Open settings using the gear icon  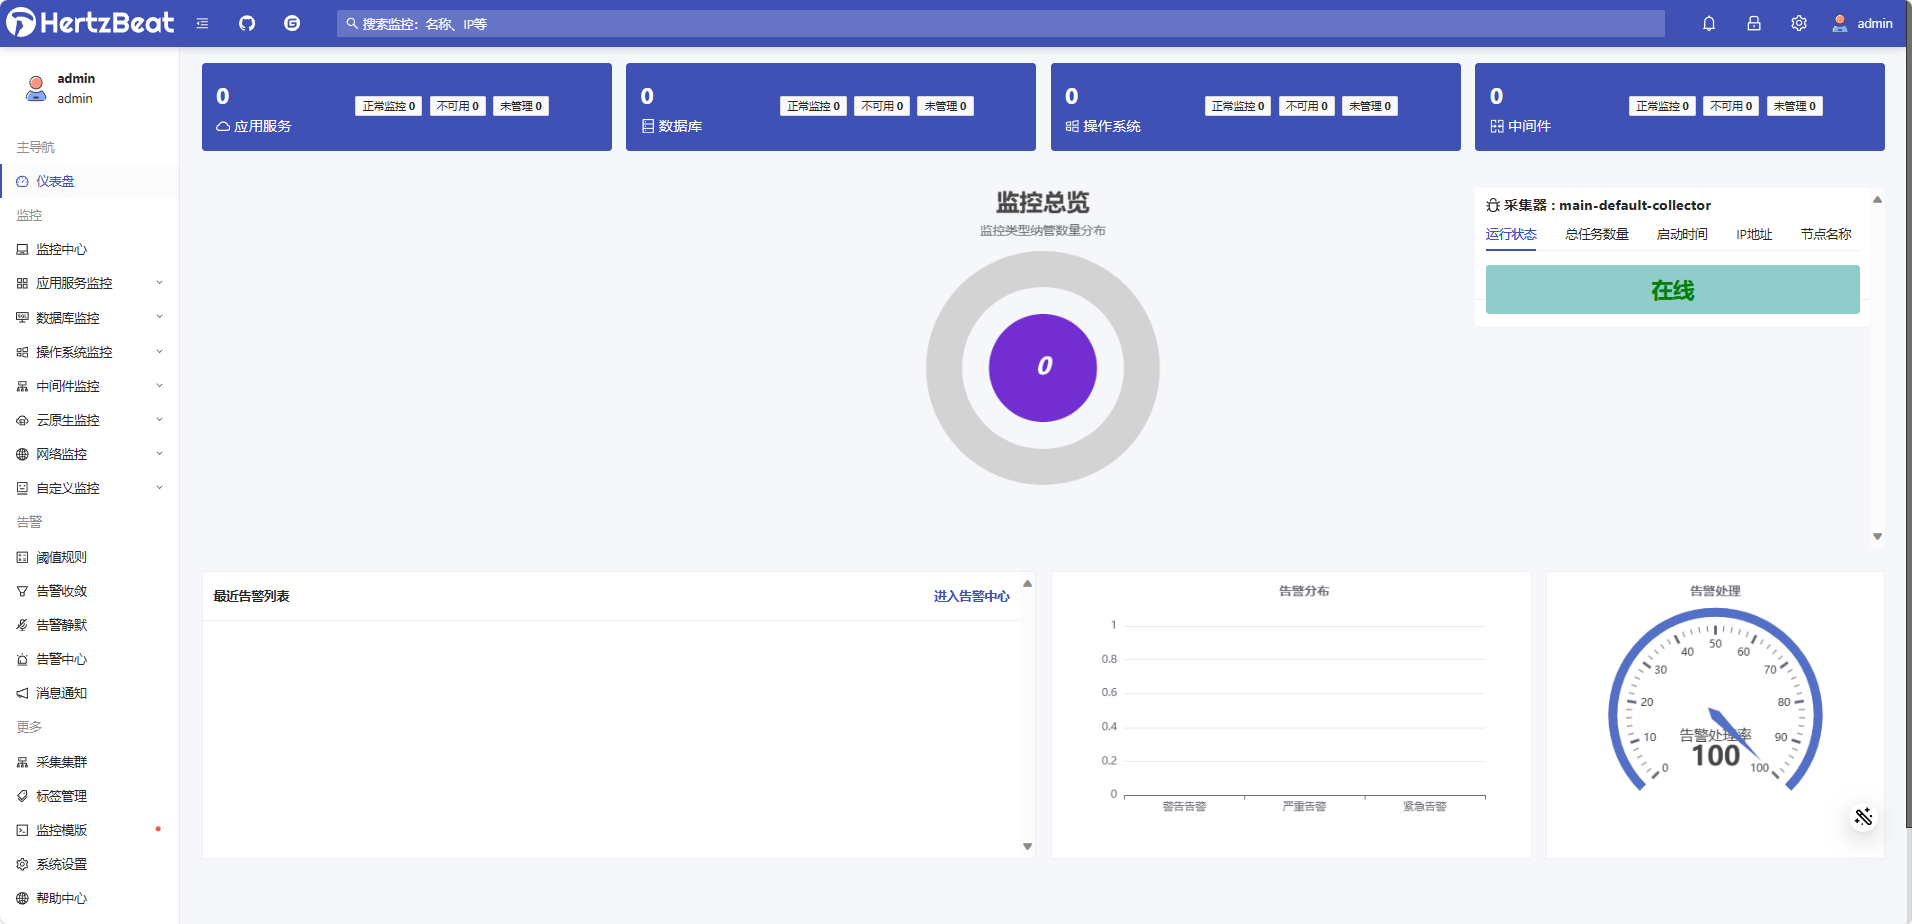pyautogui.click(x=1799, y=22)
